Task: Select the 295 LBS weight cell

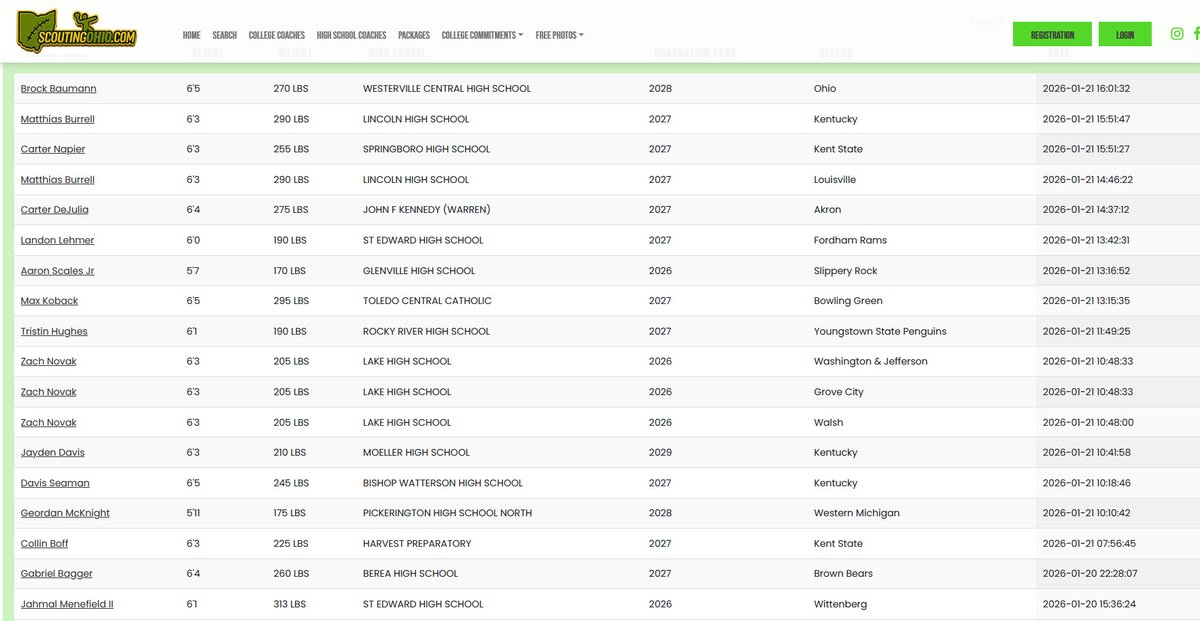Action: (x=292, y=301)
